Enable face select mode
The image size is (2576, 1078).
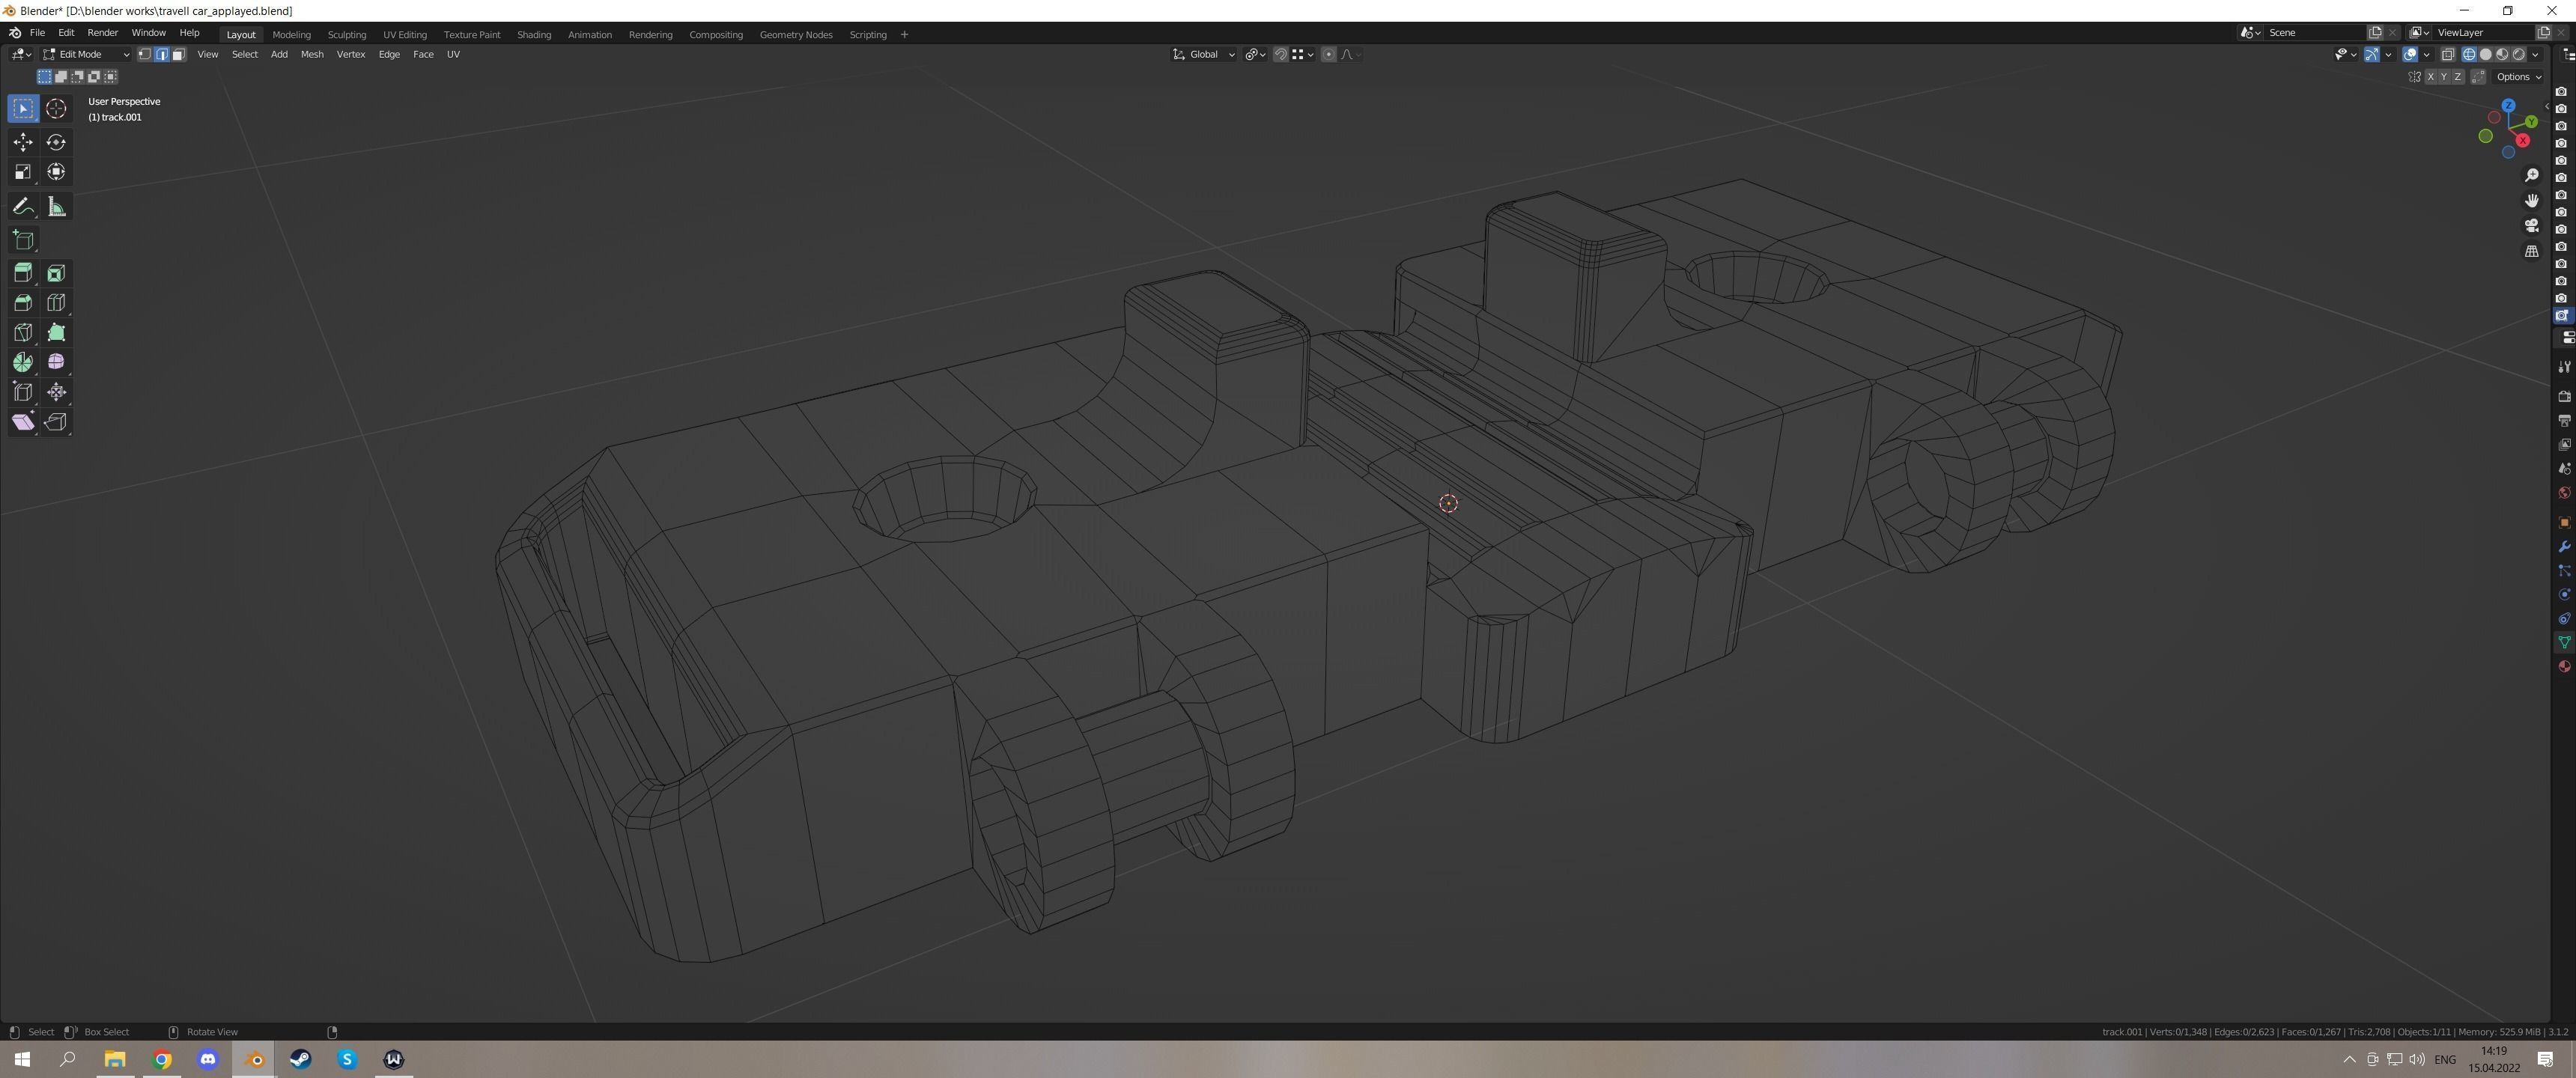pyautogui.click(x=179, y=54)
